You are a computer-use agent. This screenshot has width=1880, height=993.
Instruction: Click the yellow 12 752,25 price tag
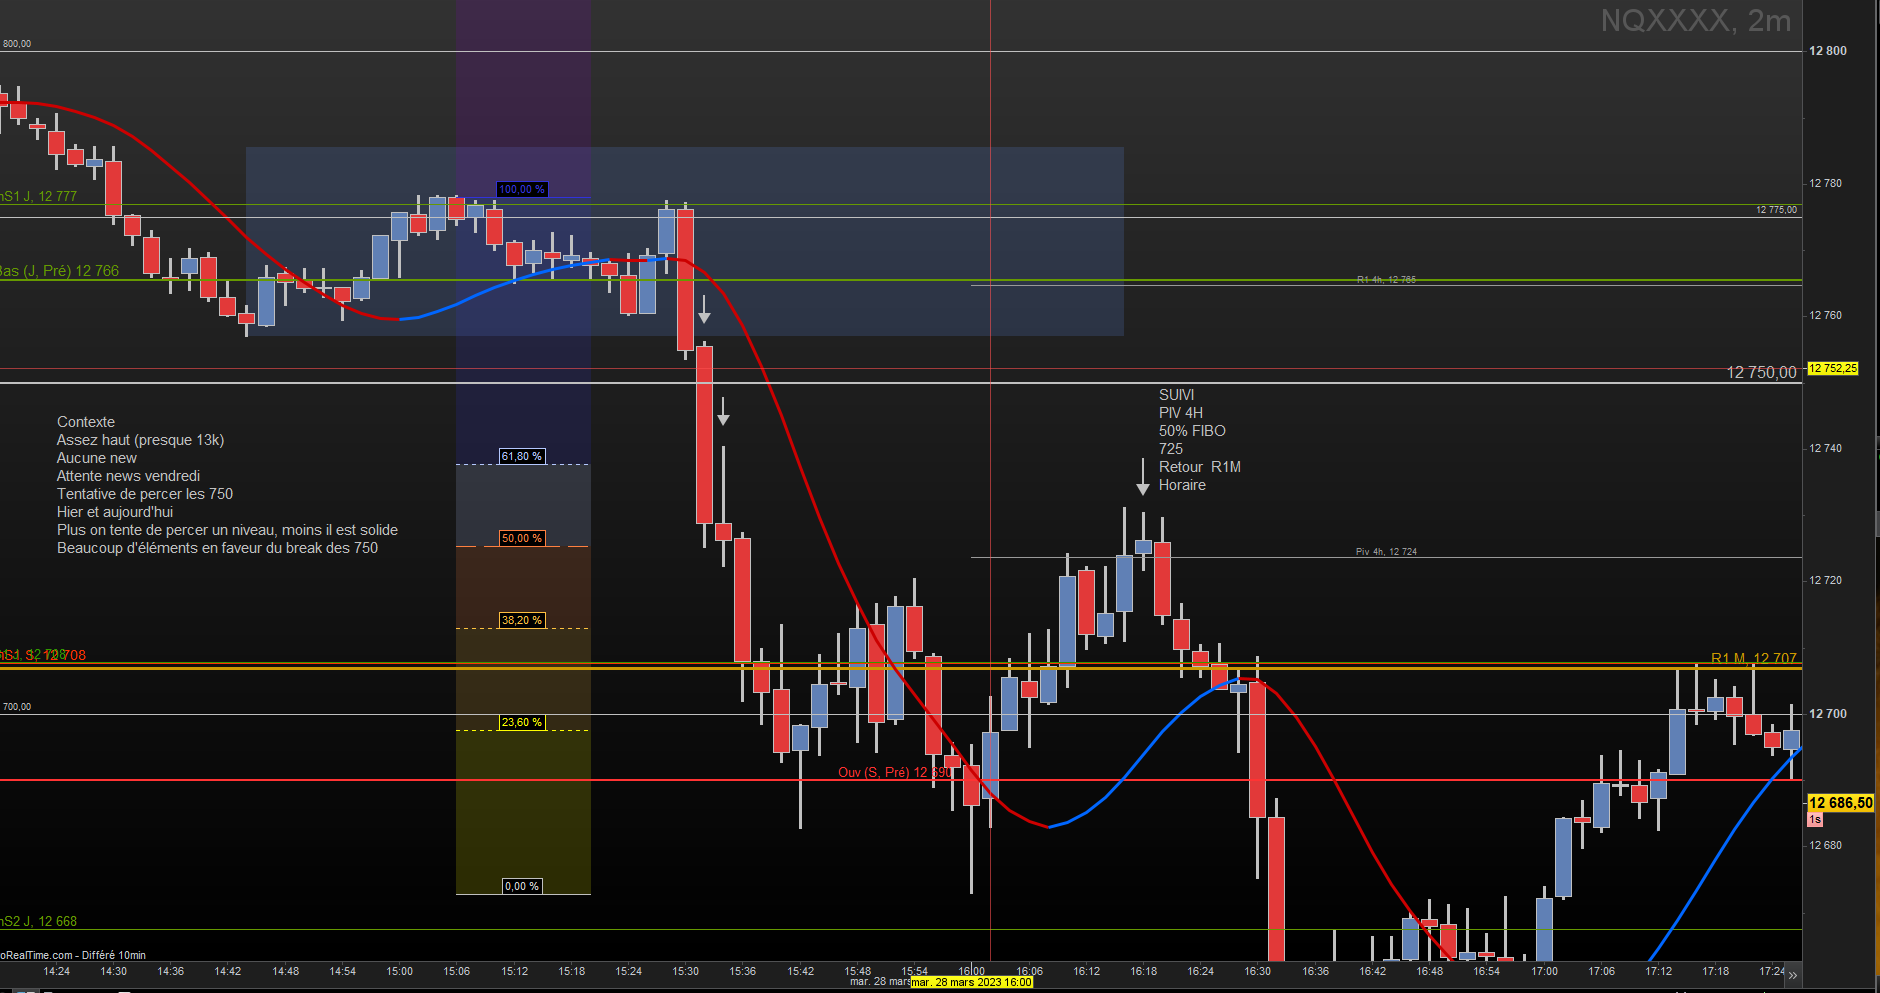1832,369
